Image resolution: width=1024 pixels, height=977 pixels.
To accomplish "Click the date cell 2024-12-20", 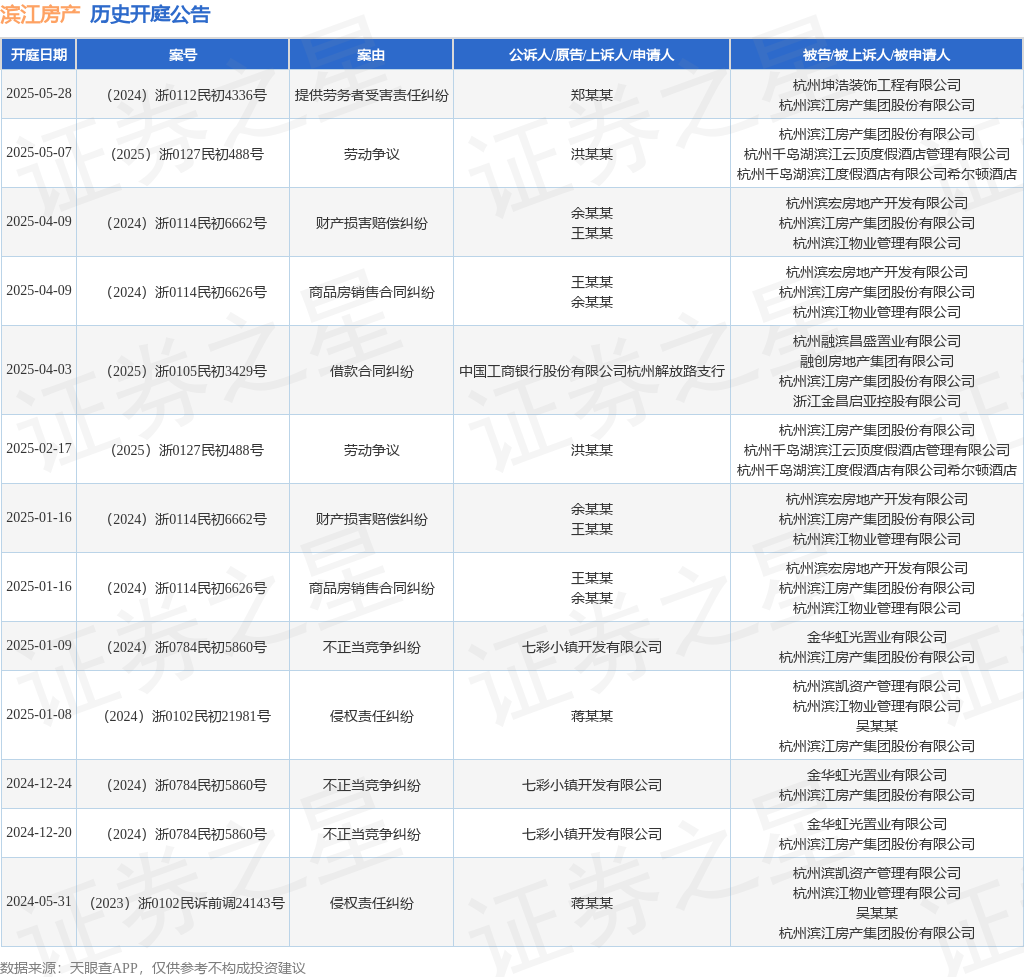I will pyautogui.click(x=39, y=832).
